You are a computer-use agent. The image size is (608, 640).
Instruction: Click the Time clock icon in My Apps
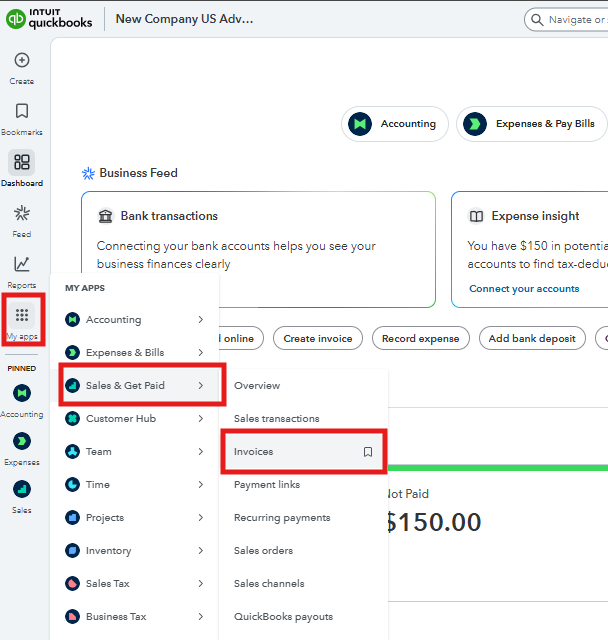click(73, 484)
